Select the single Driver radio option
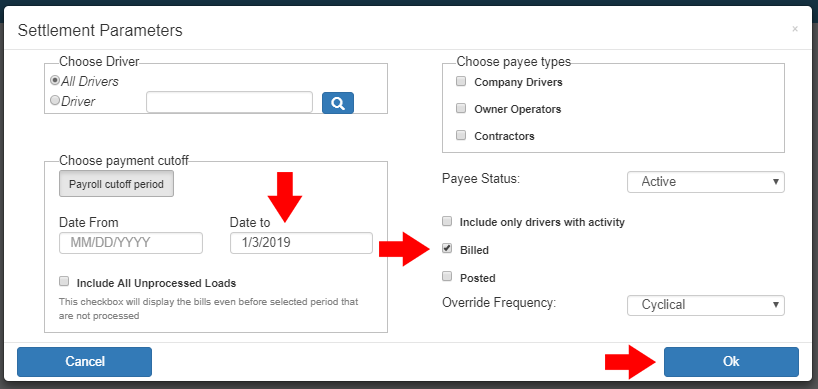 (x=54, y=101)
